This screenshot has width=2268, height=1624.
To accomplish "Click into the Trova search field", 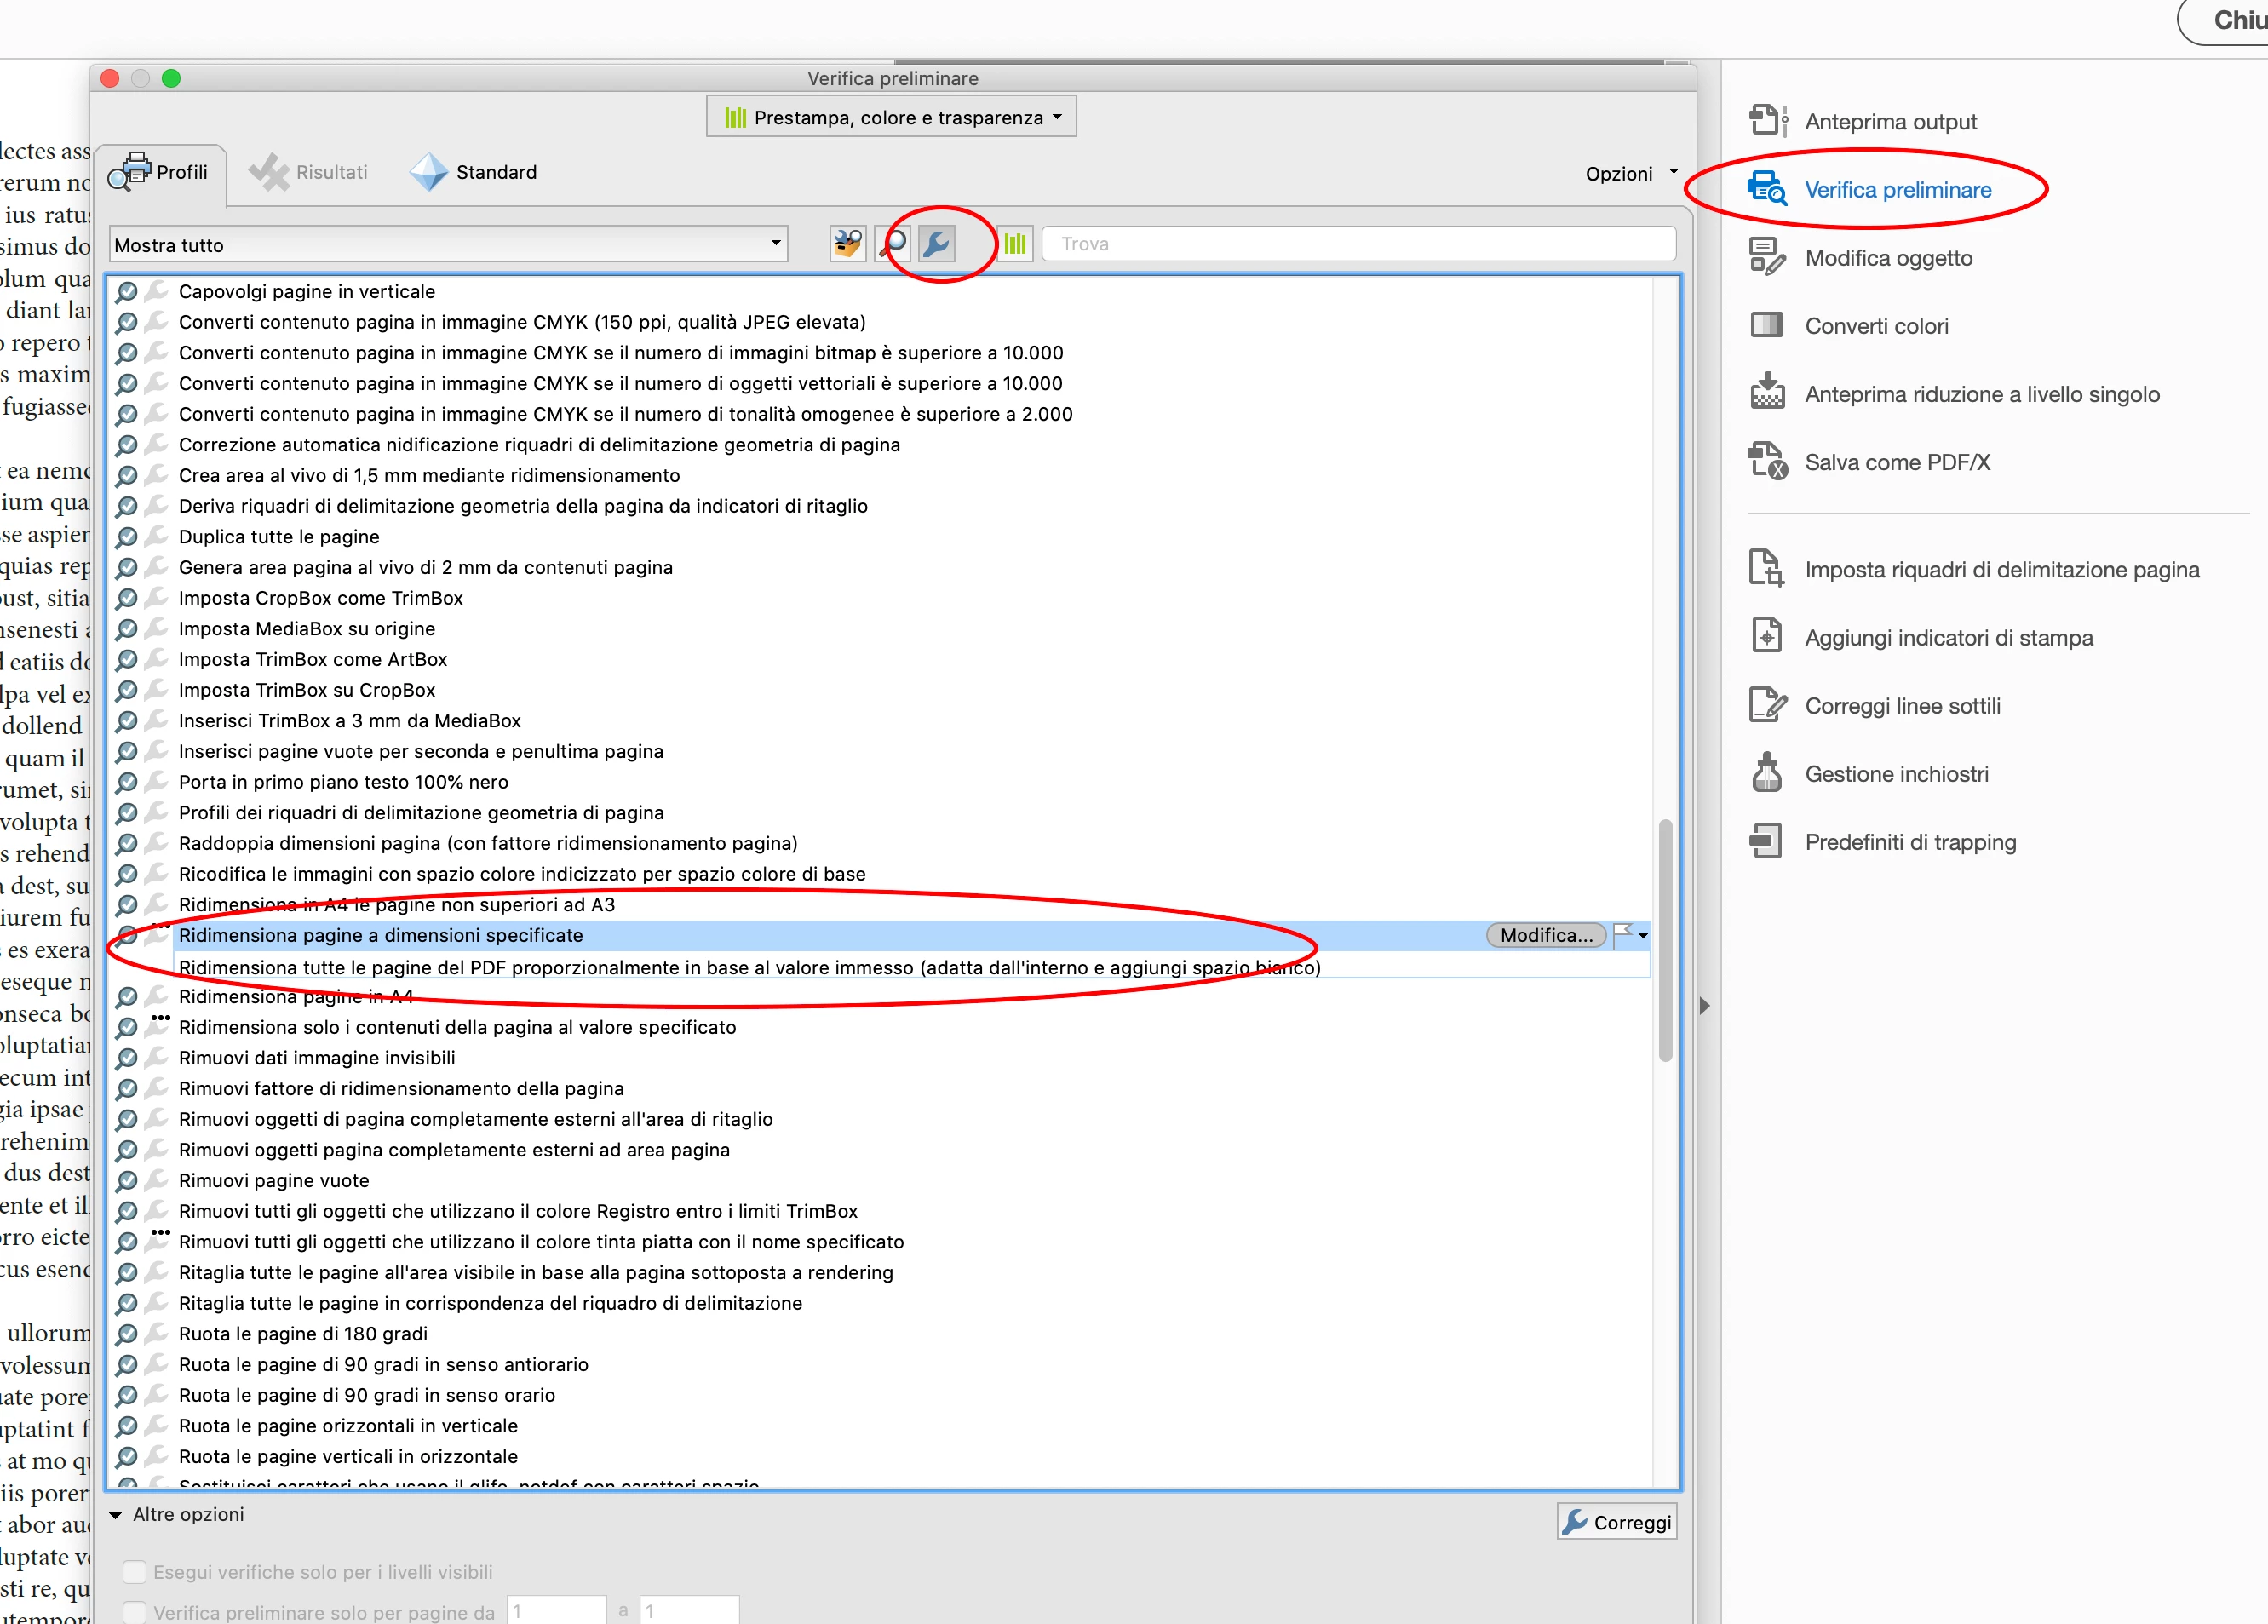I will (1358, 243).
